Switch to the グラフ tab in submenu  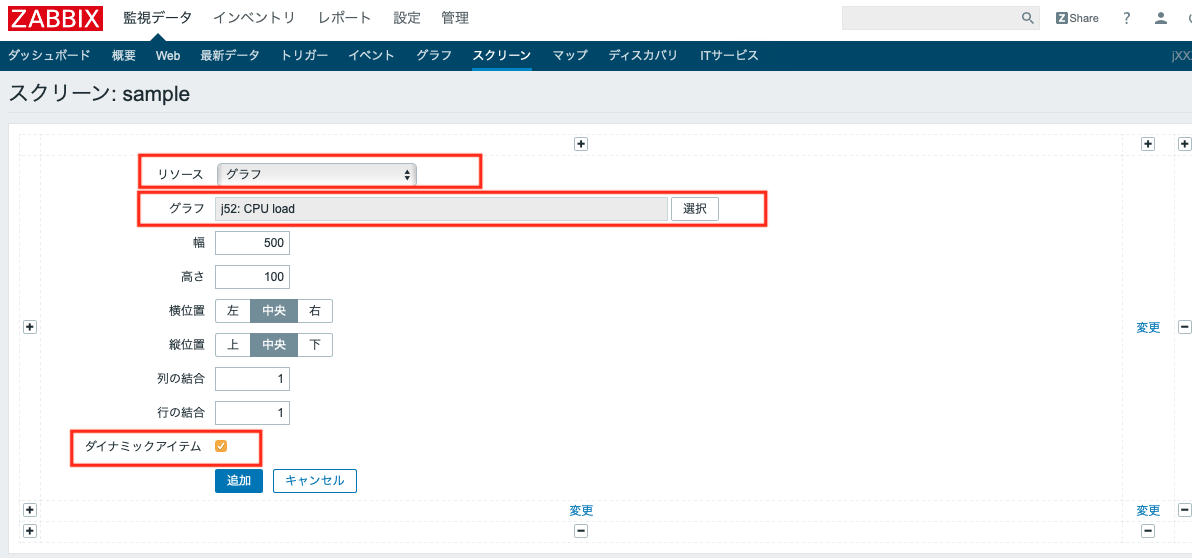coord(434,55)
